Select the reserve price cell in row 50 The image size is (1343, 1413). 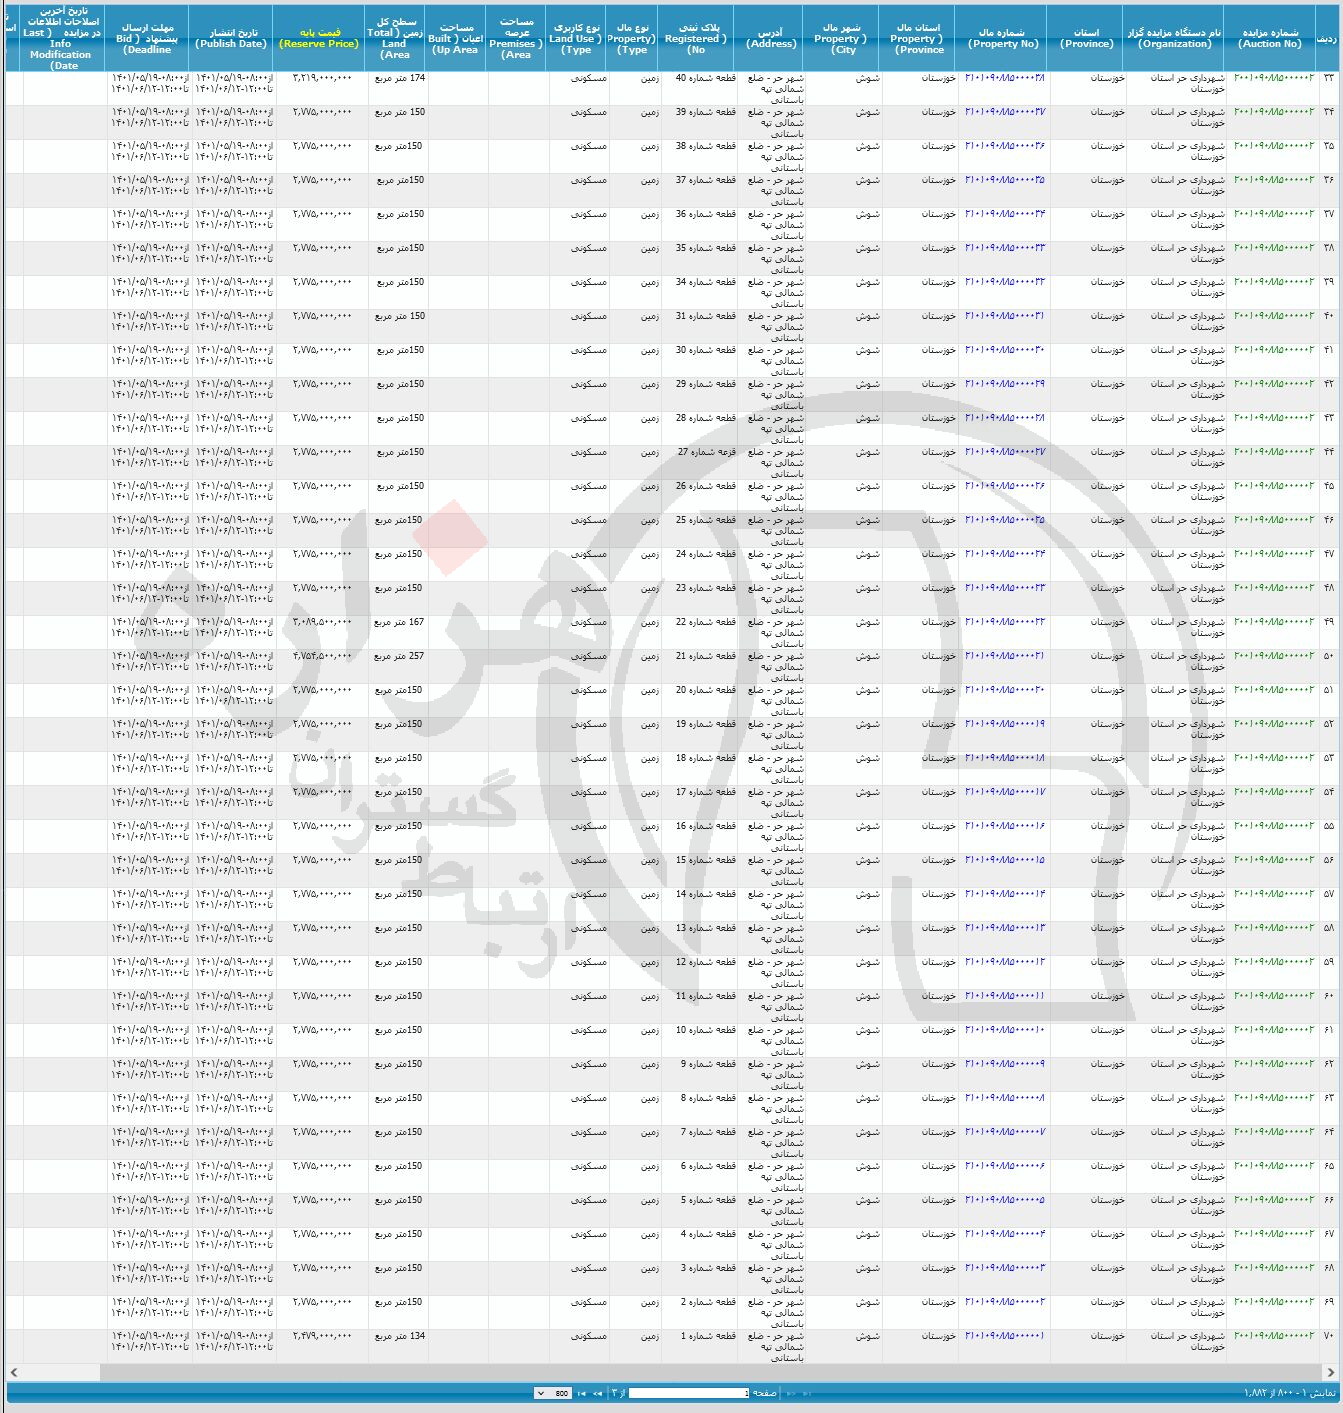pyautogui.click(x=322, y=667)
